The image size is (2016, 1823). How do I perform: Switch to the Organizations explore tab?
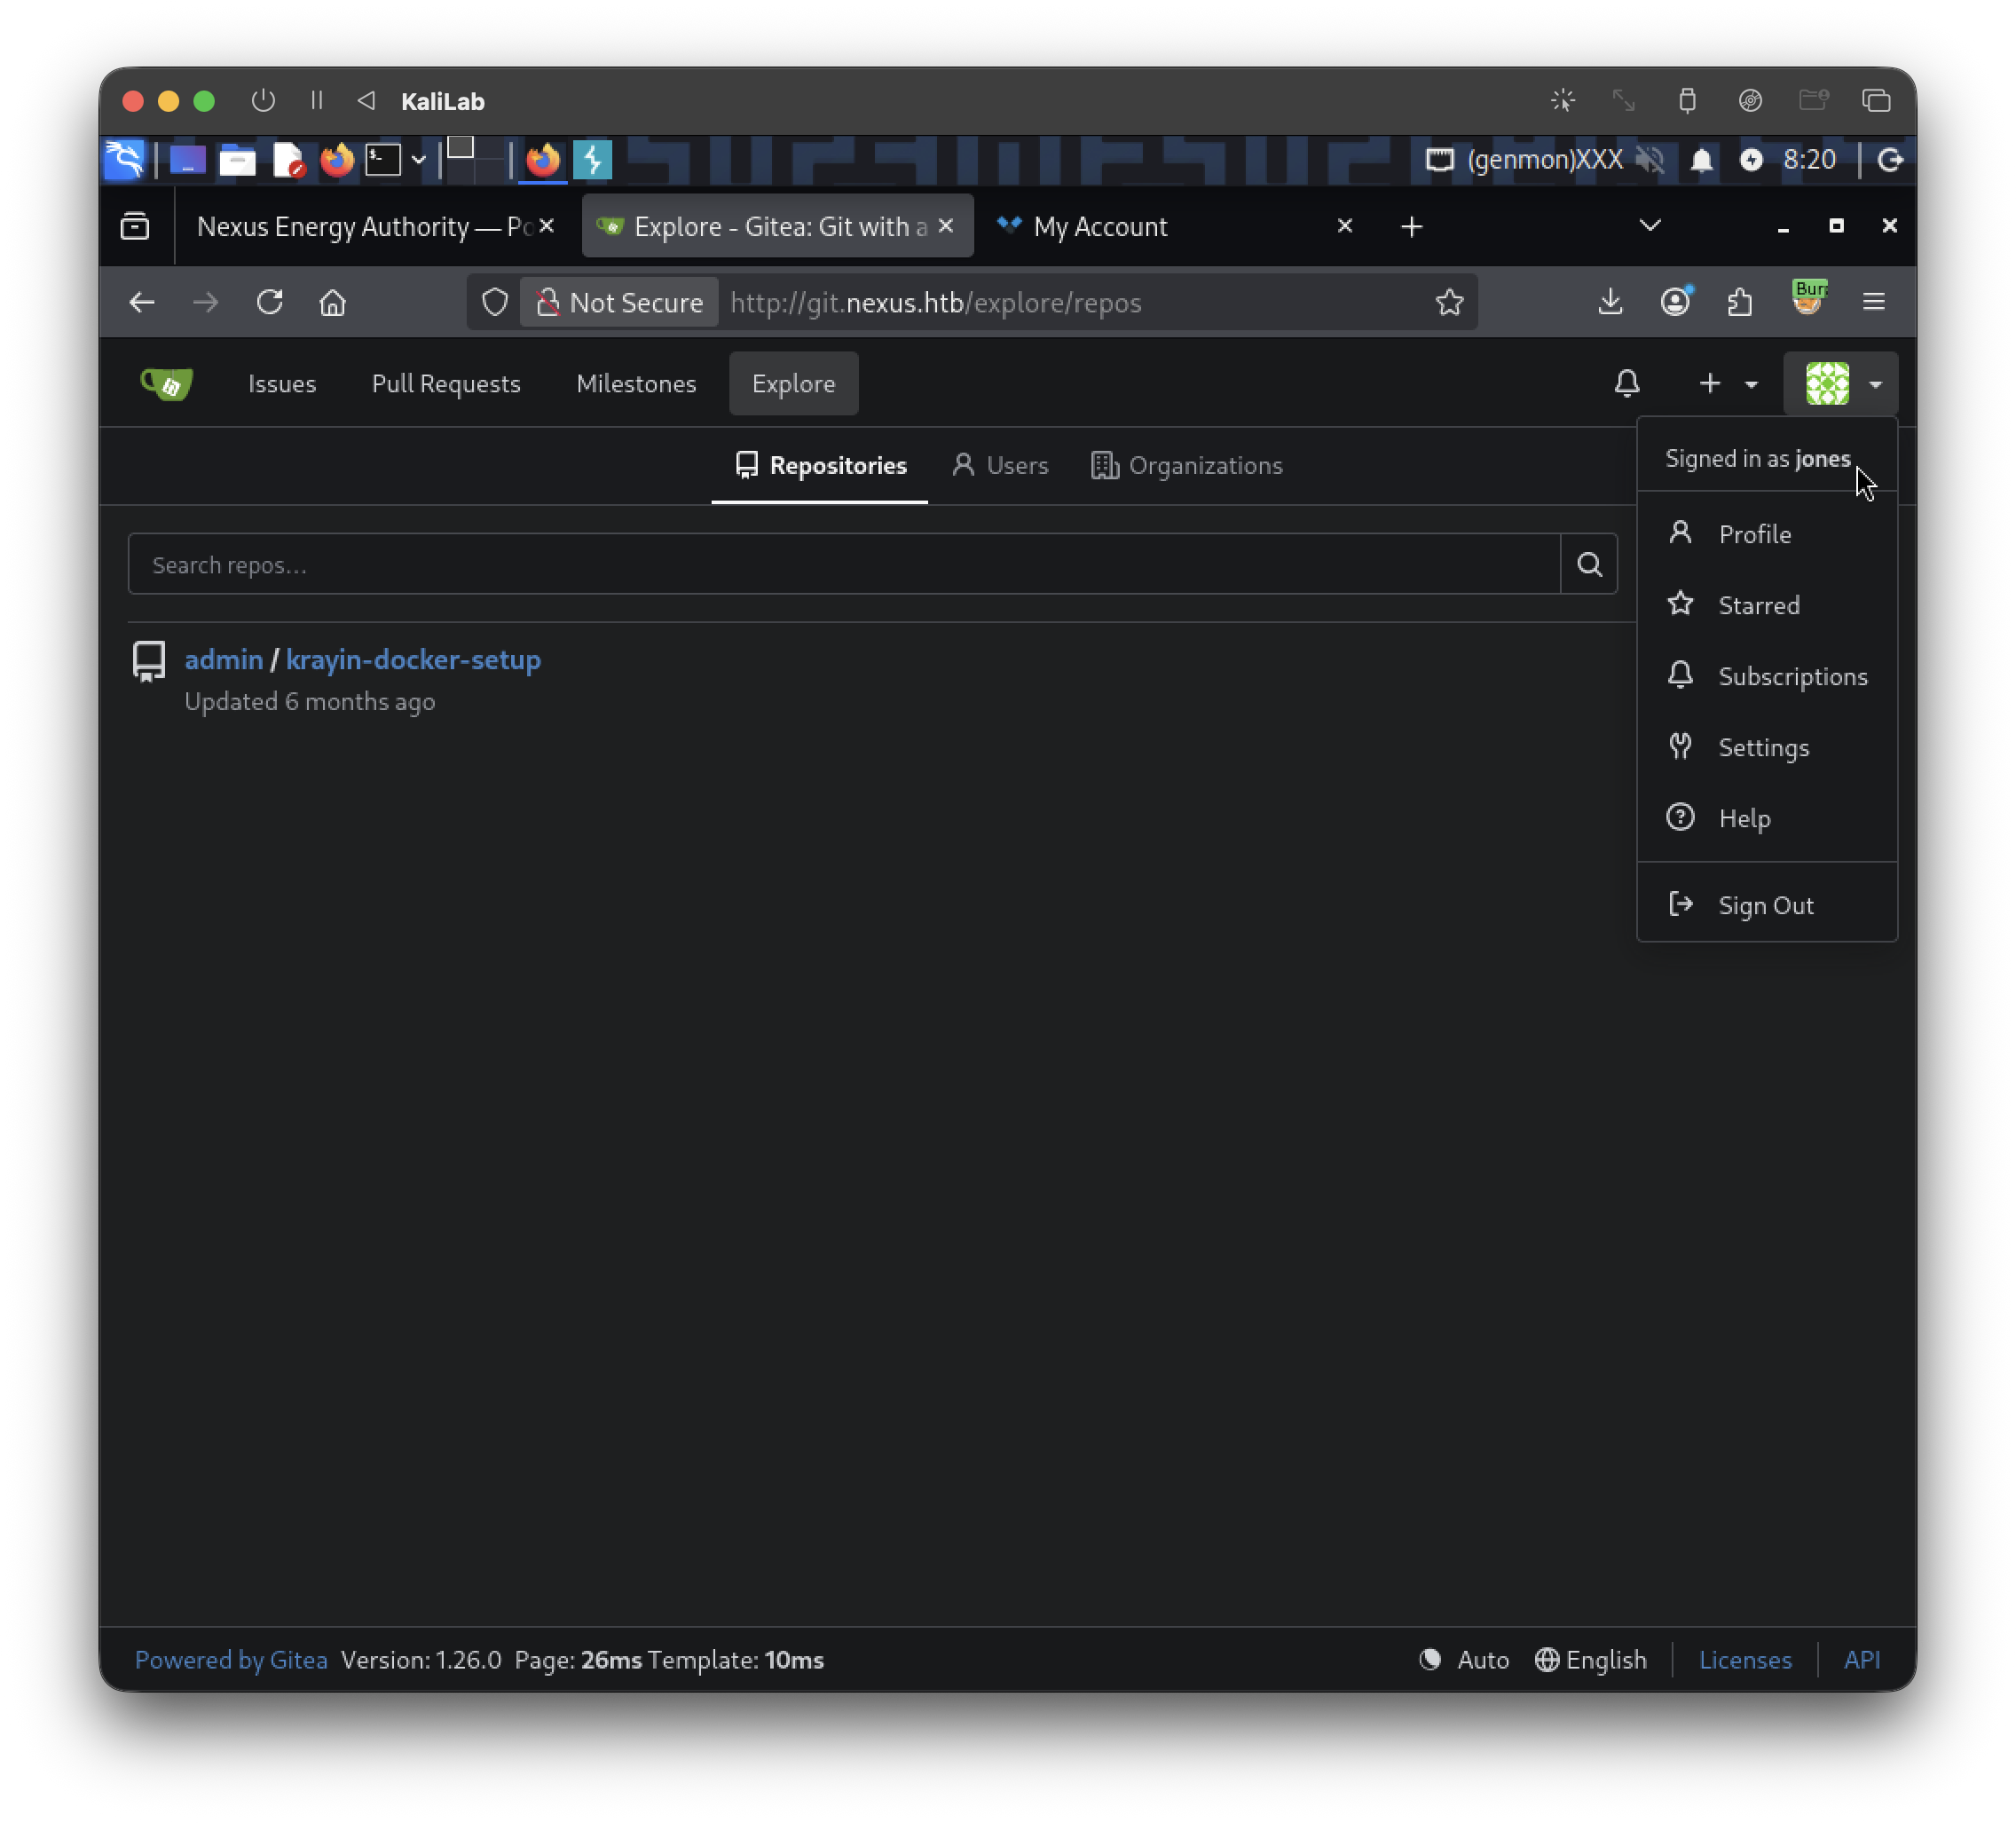point(1186,466)
